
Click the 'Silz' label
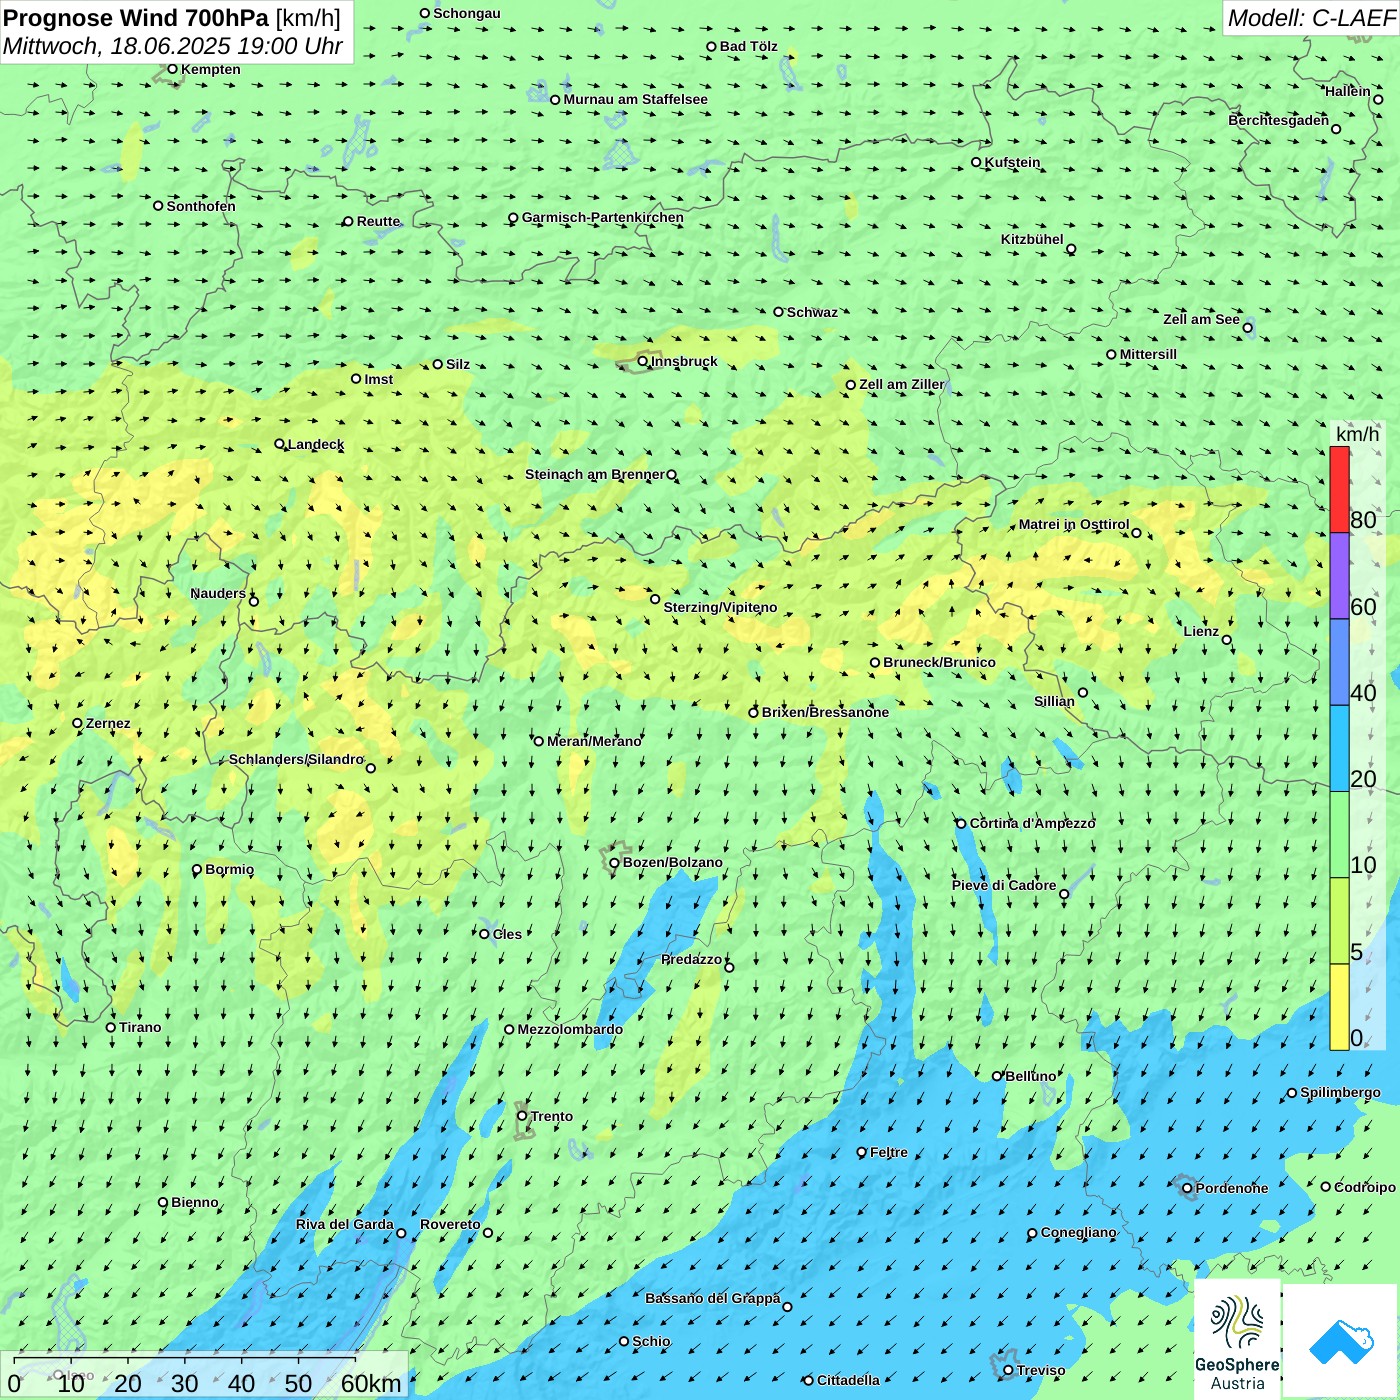tap(458, 364)
